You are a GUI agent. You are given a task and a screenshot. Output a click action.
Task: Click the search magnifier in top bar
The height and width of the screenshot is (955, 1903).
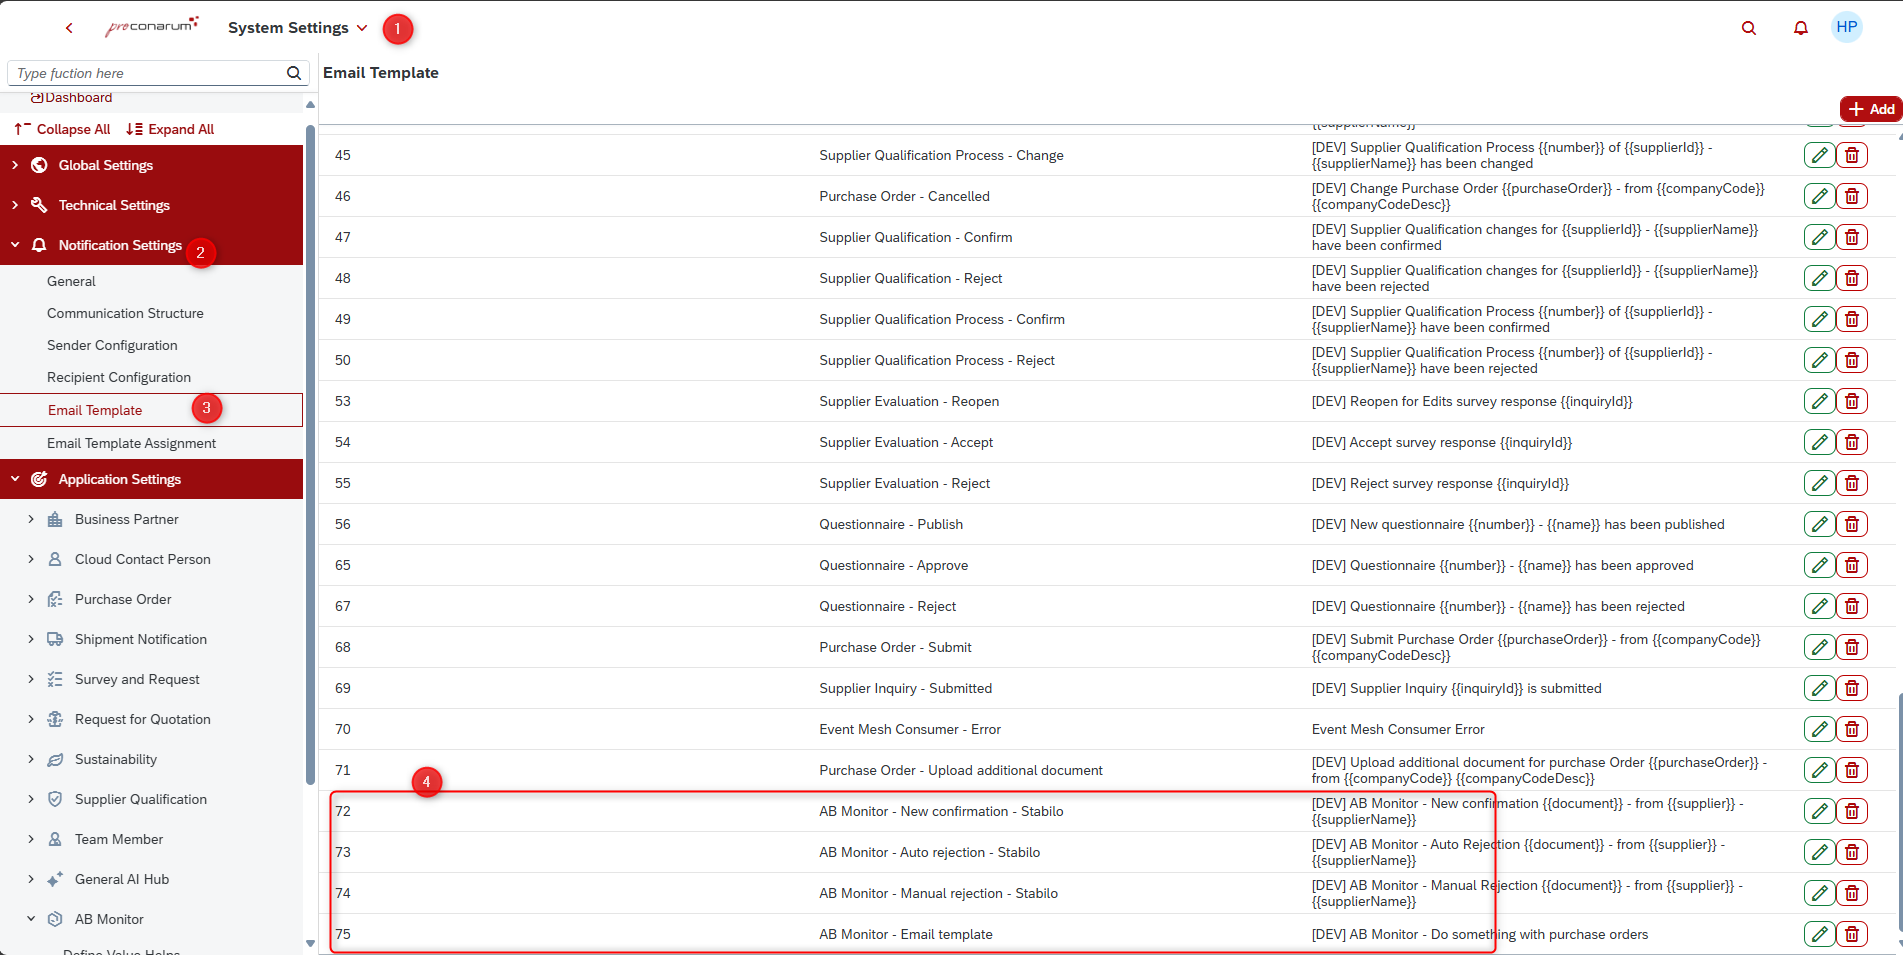1748,28
